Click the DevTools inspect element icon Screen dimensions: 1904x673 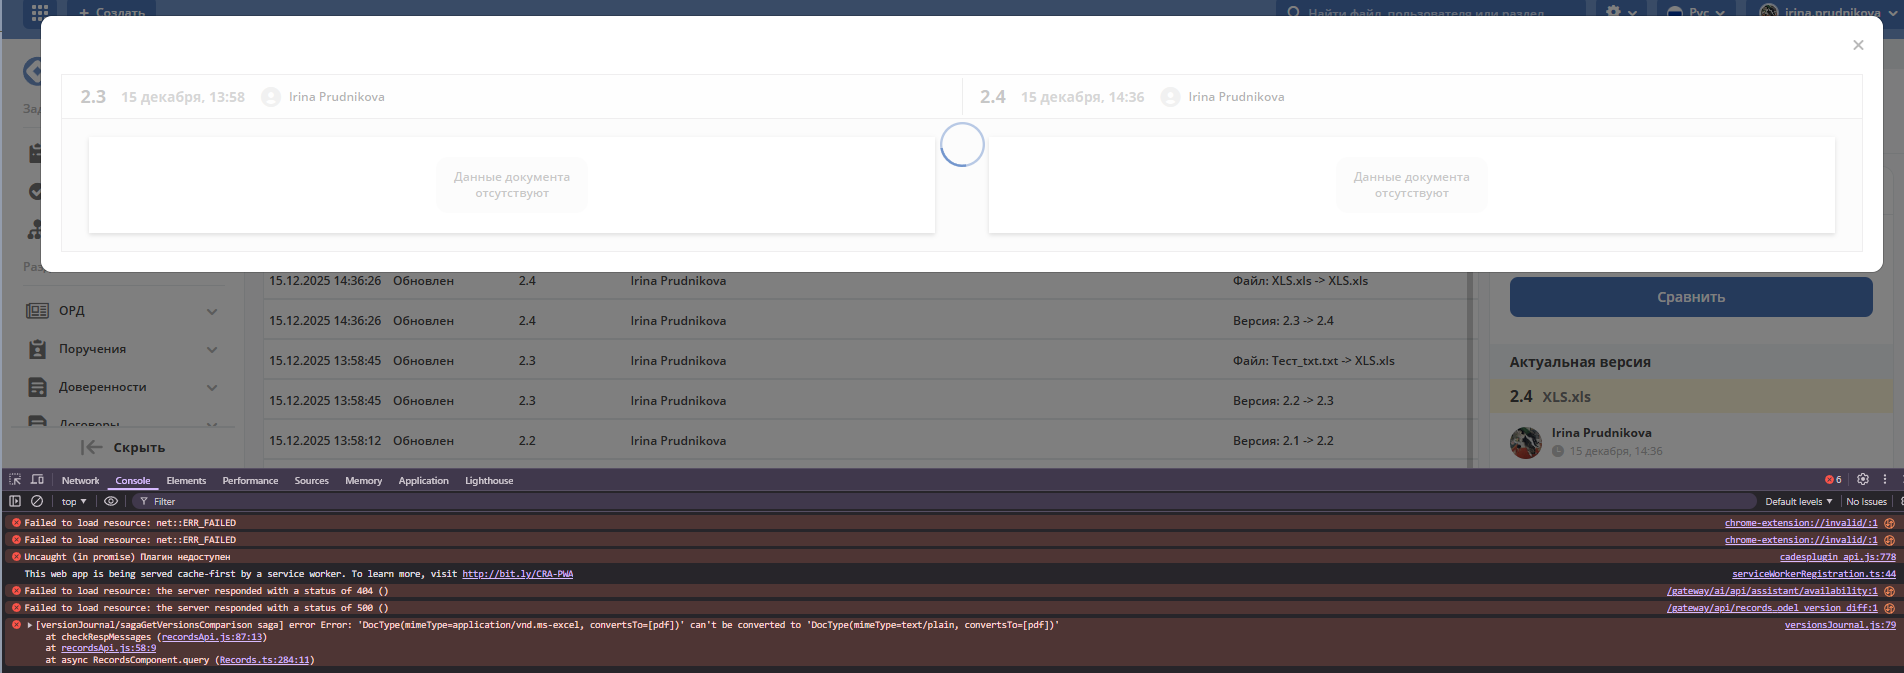15,480
